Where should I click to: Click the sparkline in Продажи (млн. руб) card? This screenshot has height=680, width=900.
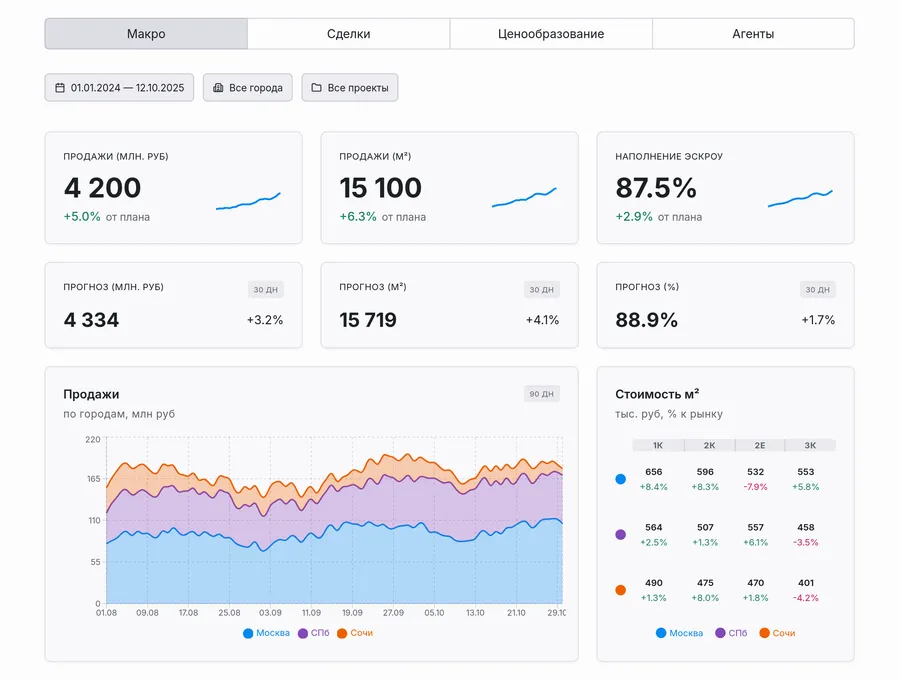pyautogui.click(x=248, y=201)
